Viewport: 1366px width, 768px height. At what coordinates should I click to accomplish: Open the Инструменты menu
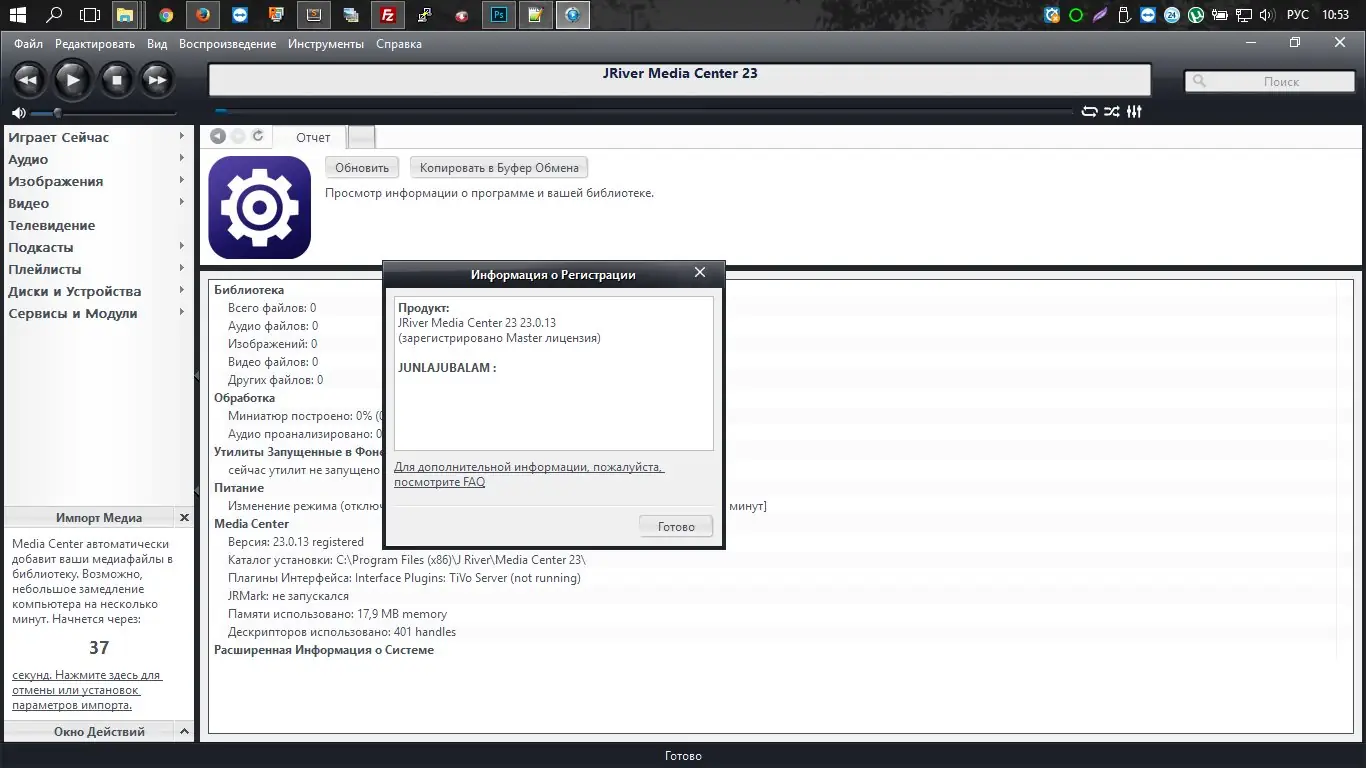click(326, 44)
